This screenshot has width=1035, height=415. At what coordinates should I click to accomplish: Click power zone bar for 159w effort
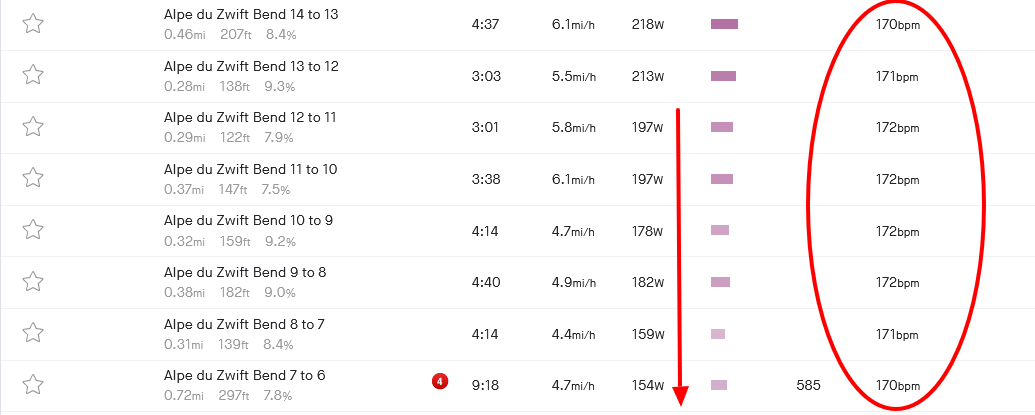point(718,333)
